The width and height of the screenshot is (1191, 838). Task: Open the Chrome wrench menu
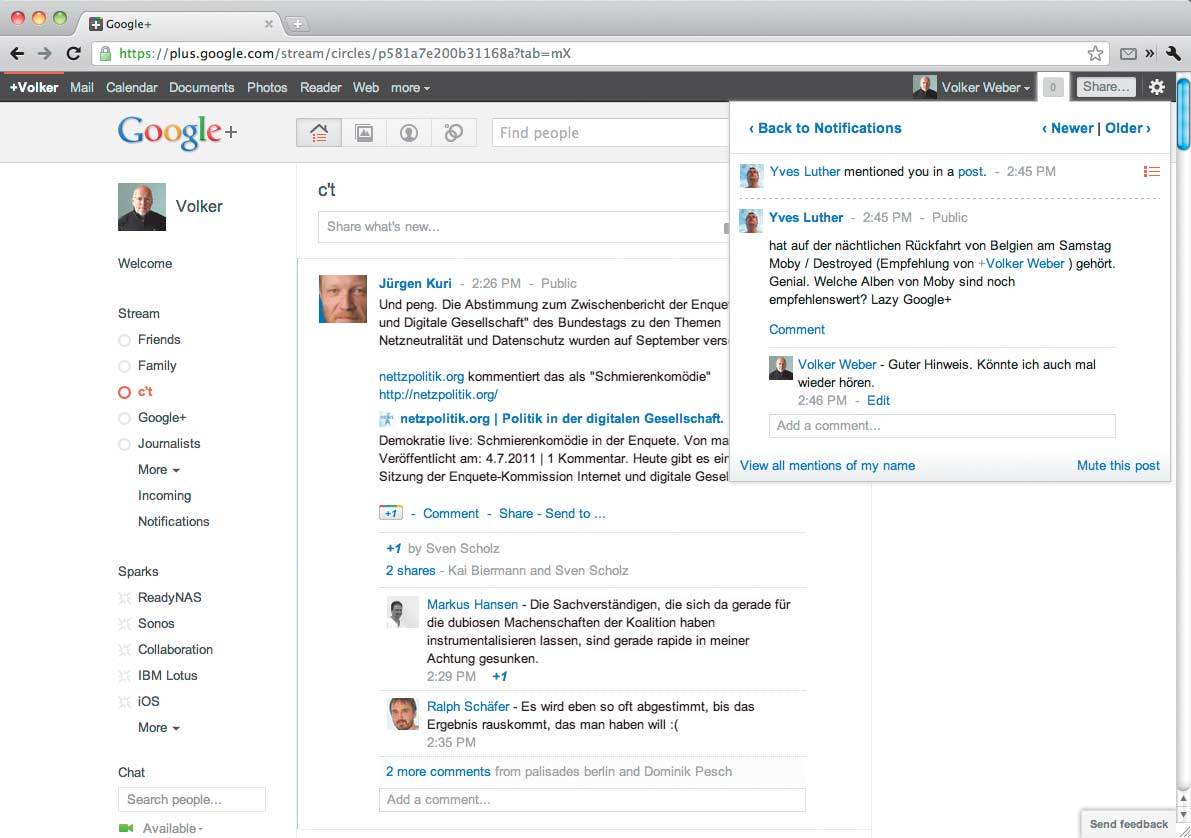pyautogui.click(x=1173, y=53)
